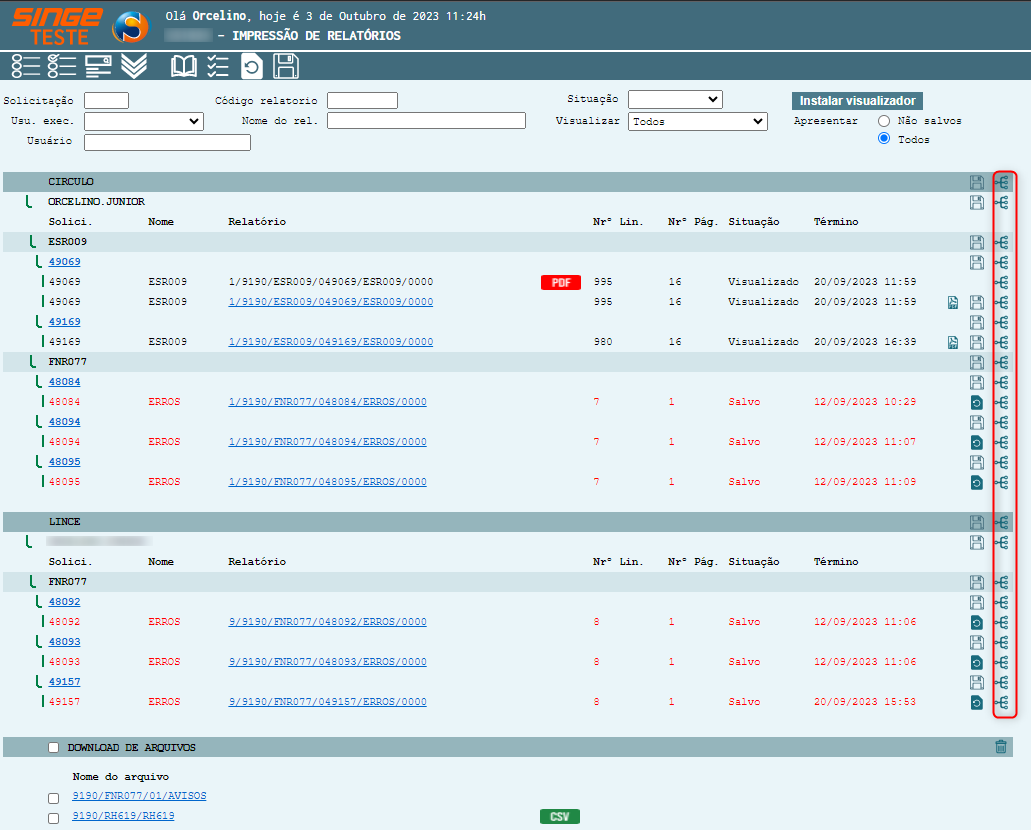Viewport: 1031px width, 830px height.
Task: Click file icon on 049069 link row
Action: 953,303
